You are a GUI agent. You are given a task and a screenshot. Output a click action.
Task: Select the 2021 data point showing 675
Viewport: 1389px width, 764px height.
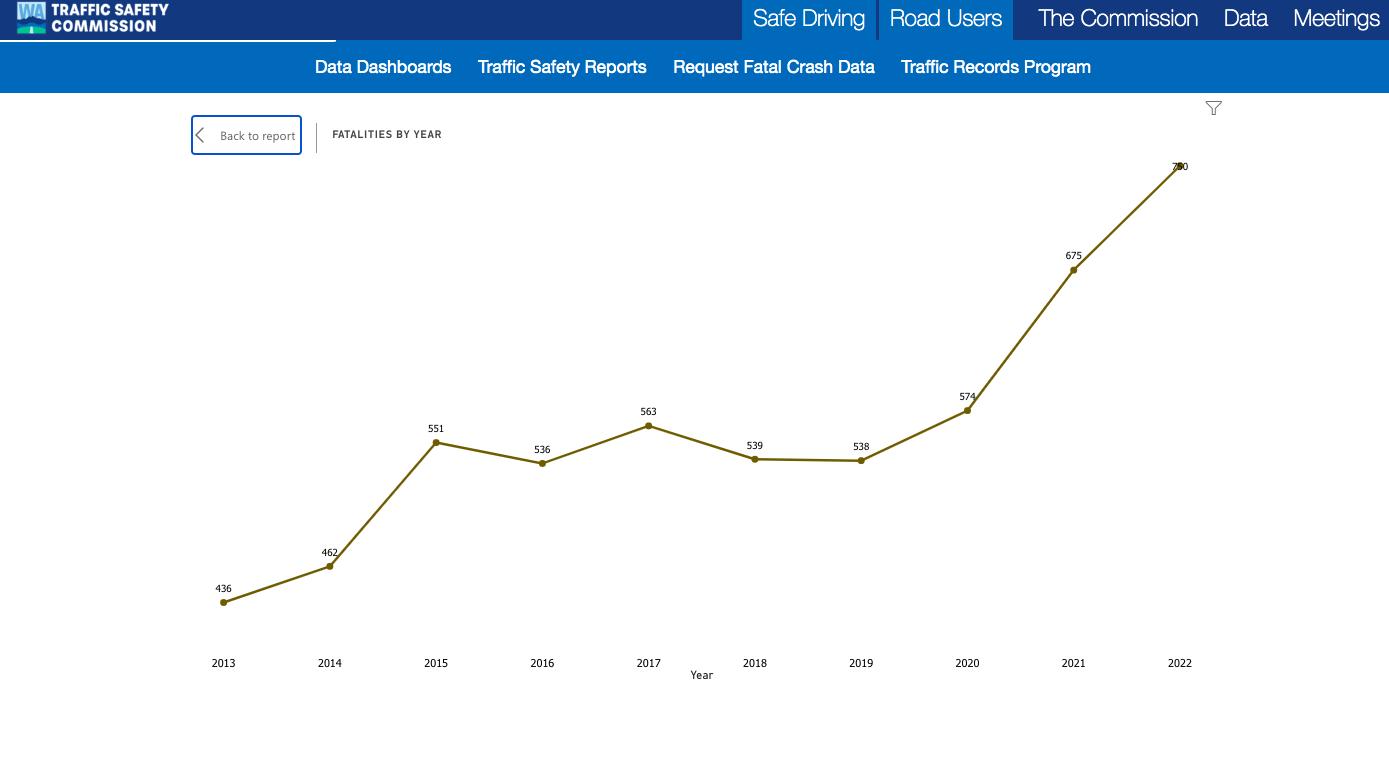1073,270
